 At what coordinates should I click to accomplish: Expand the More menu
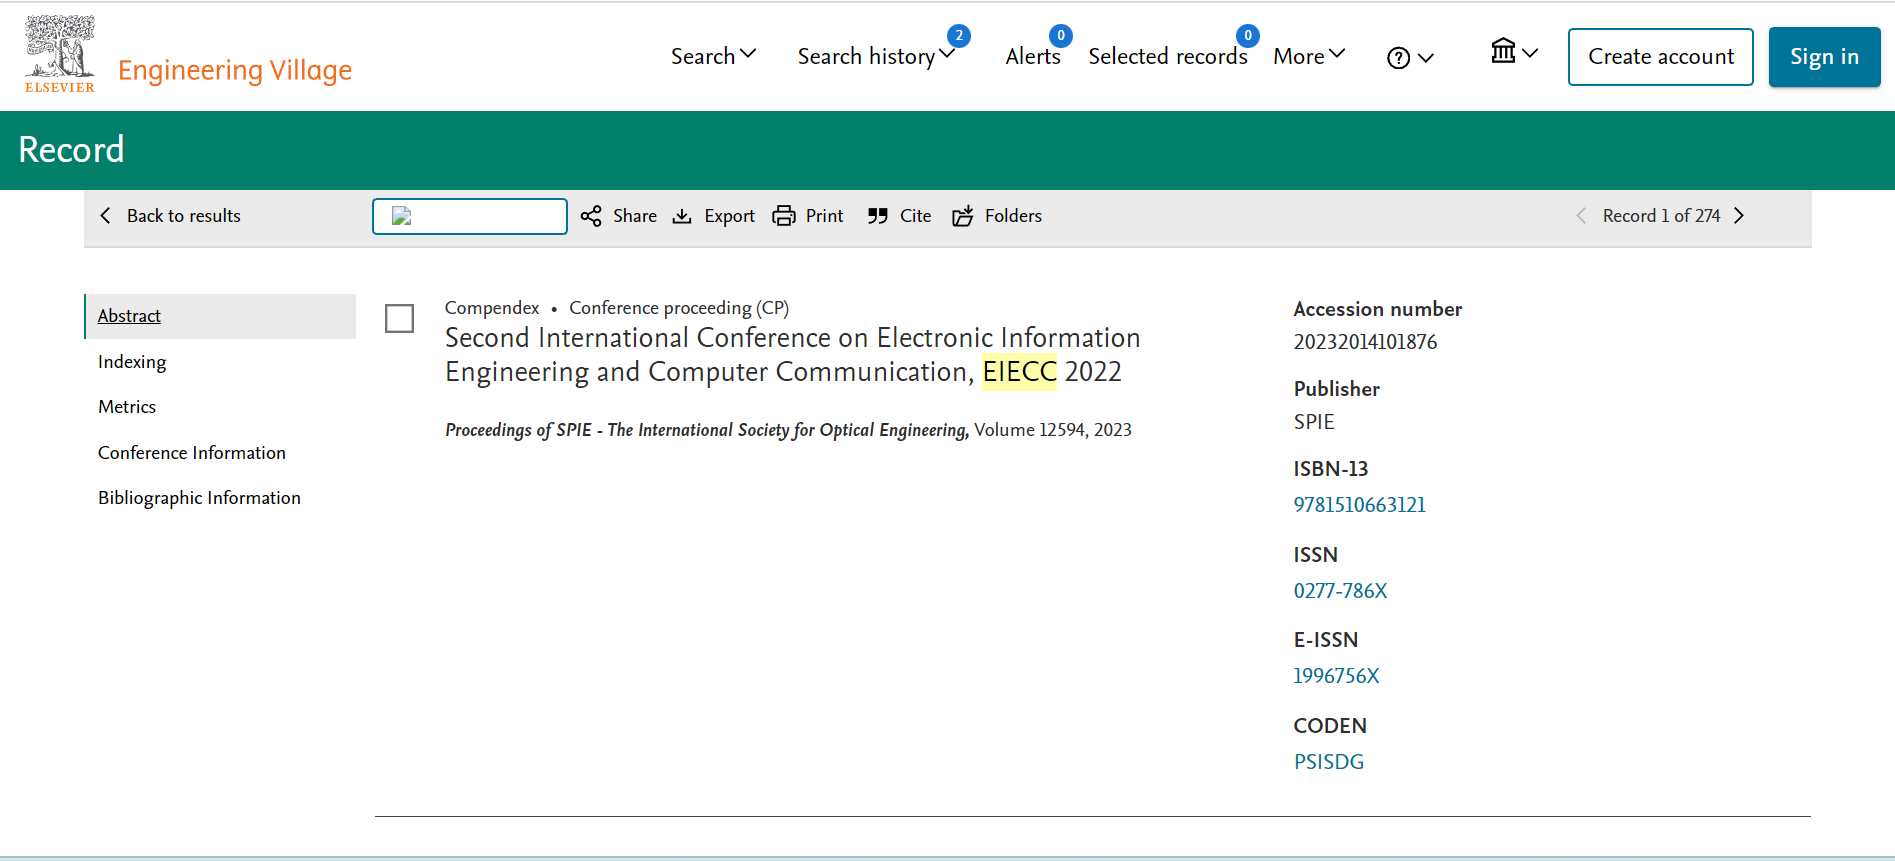(x=1309, y=56)
